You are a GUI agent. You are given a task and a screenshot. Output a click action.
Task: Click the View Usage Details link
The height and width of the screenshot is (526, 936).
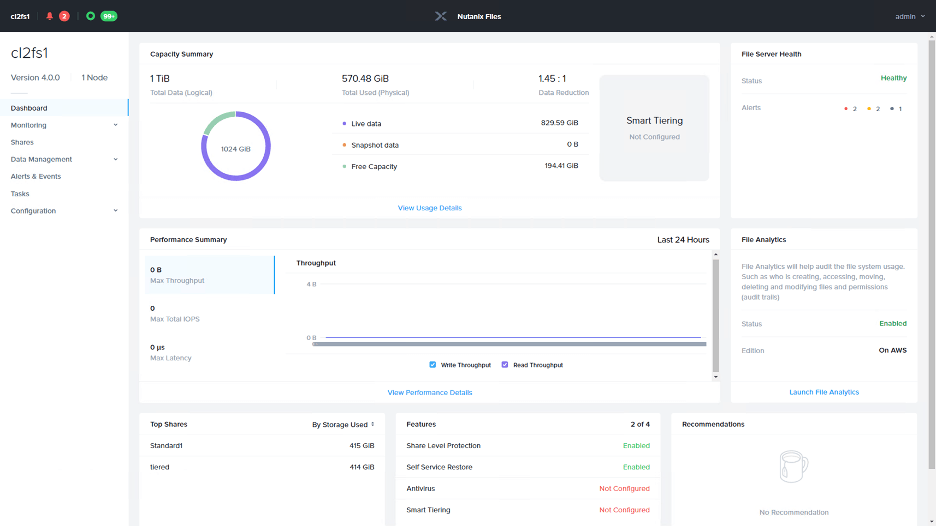[430, 208]
